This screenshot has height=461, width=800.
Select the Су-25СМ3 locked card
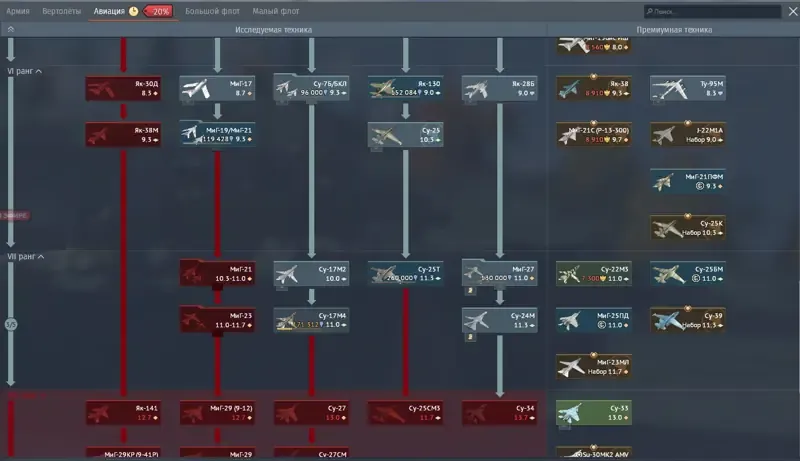click(406, 413)
